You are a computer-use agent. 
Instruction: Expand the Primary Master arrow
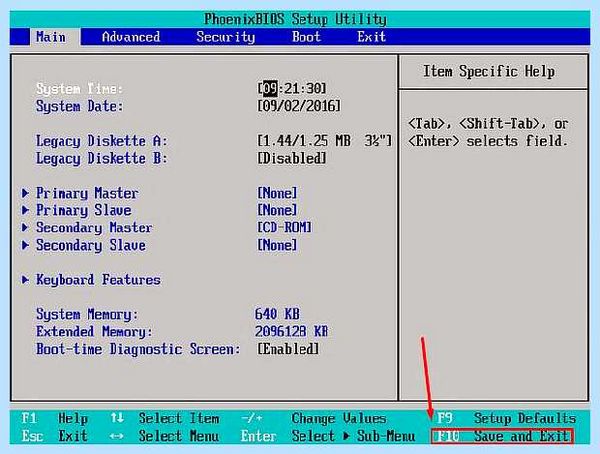[x=25, y=193]
